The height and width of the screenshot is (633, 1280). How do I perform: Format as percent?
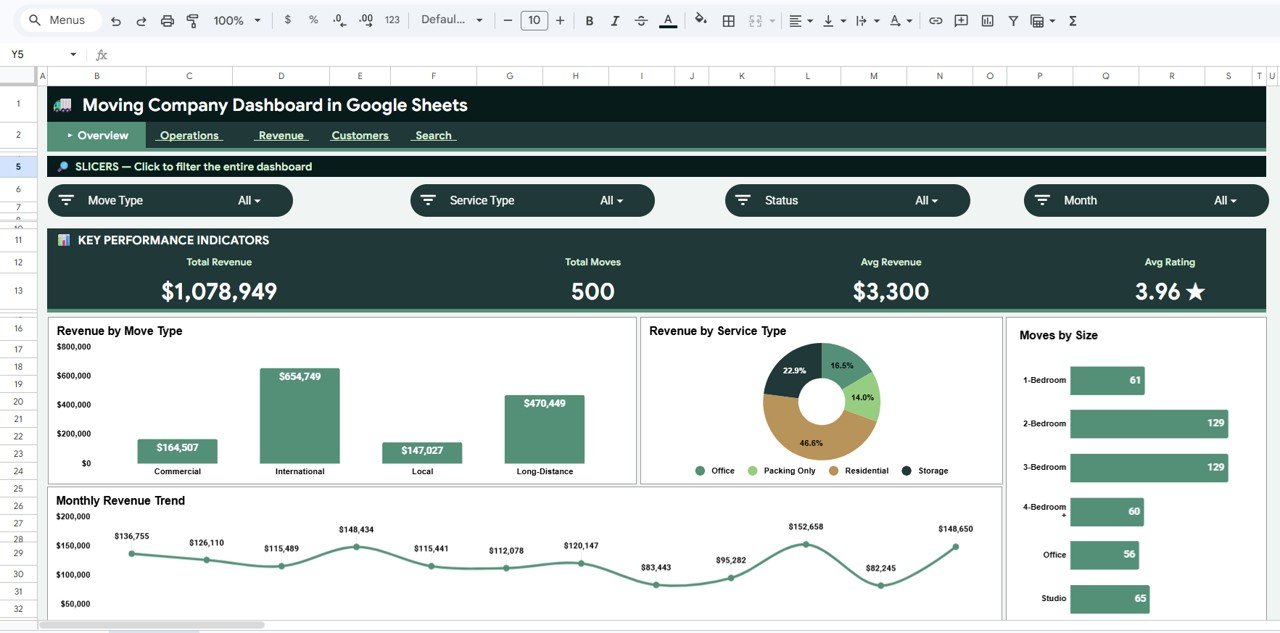[x=313, y=20]
